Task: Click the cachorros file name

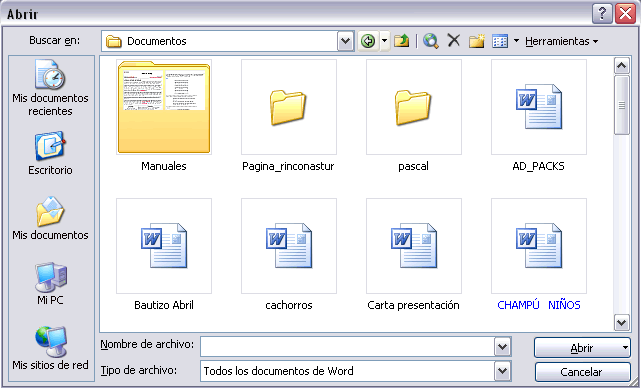Action: click(289, 305)
